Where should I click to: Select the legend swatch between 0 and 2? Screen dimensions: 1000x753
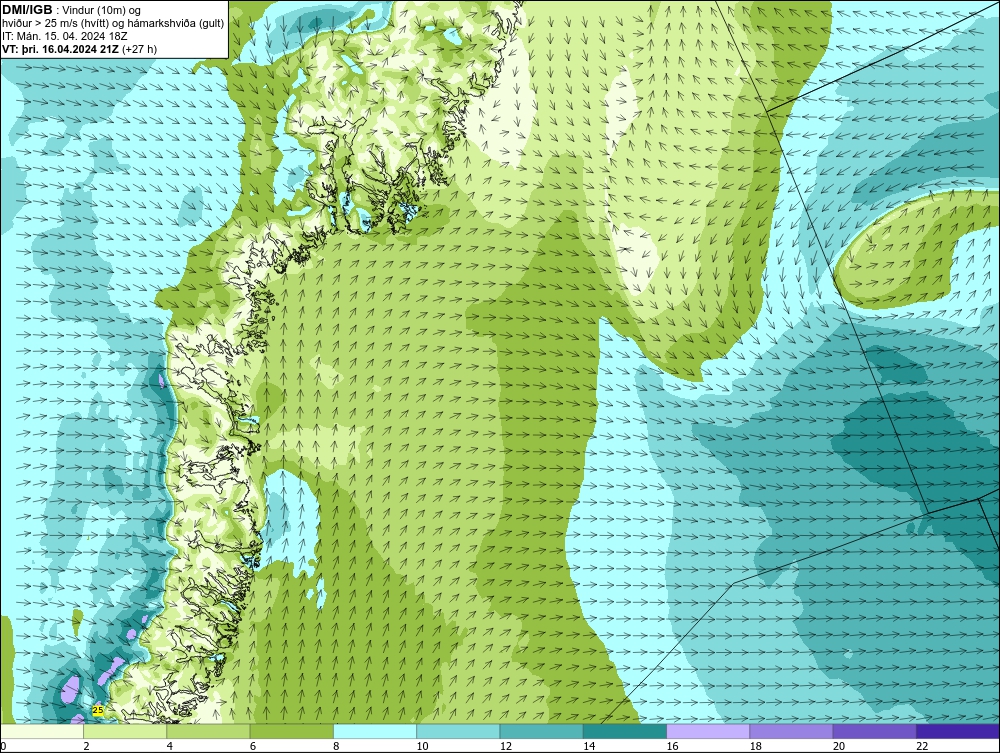point(42,731)
